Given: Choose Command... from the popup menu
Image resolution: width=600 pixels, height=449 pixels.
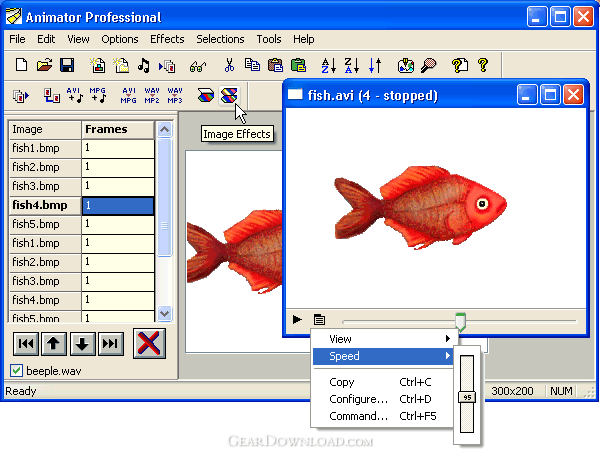Looking at the screenshot, I should pos(383,416).
